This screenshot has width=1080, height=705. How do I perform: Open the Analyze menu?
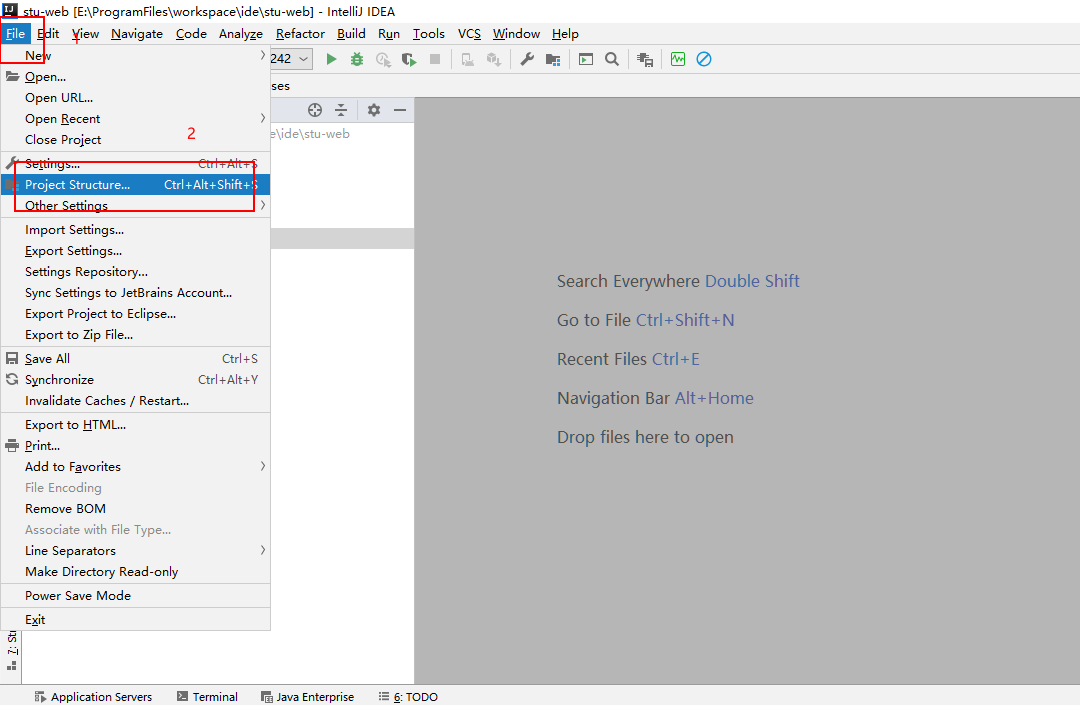tap(240, 34)
